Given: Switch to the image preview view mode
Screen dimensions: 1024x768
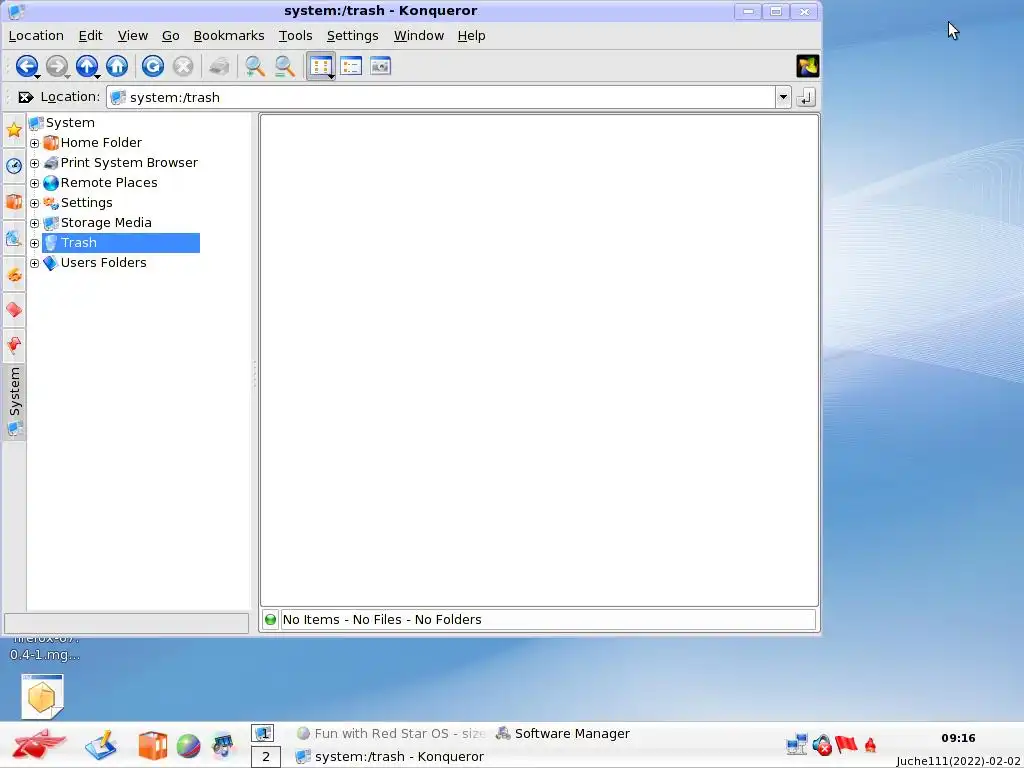Looking at the screenshot, I should (381, 66).
